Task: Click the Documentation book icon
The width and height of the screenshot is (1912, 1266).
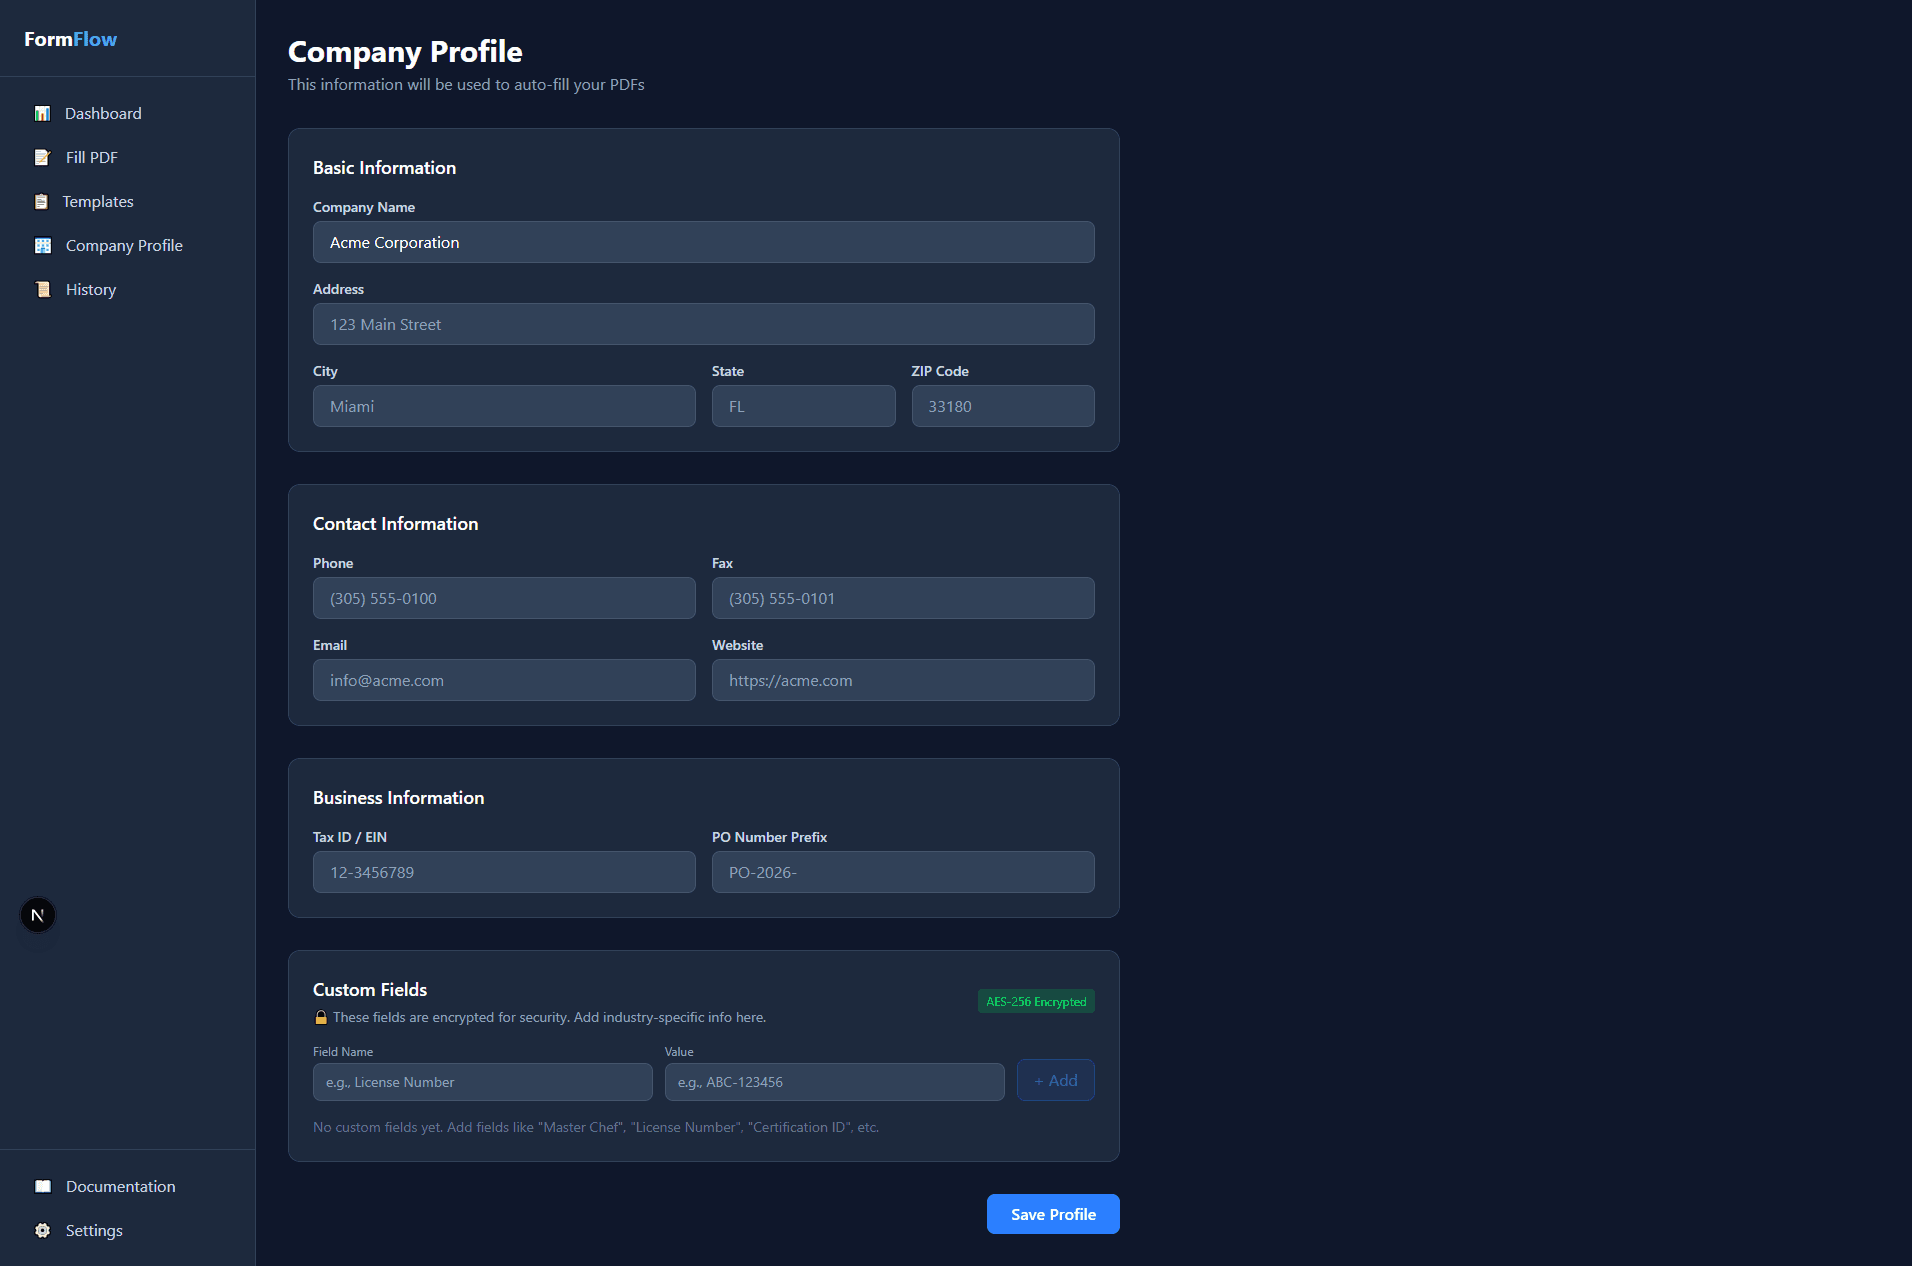Action: tap(42, 1186)
